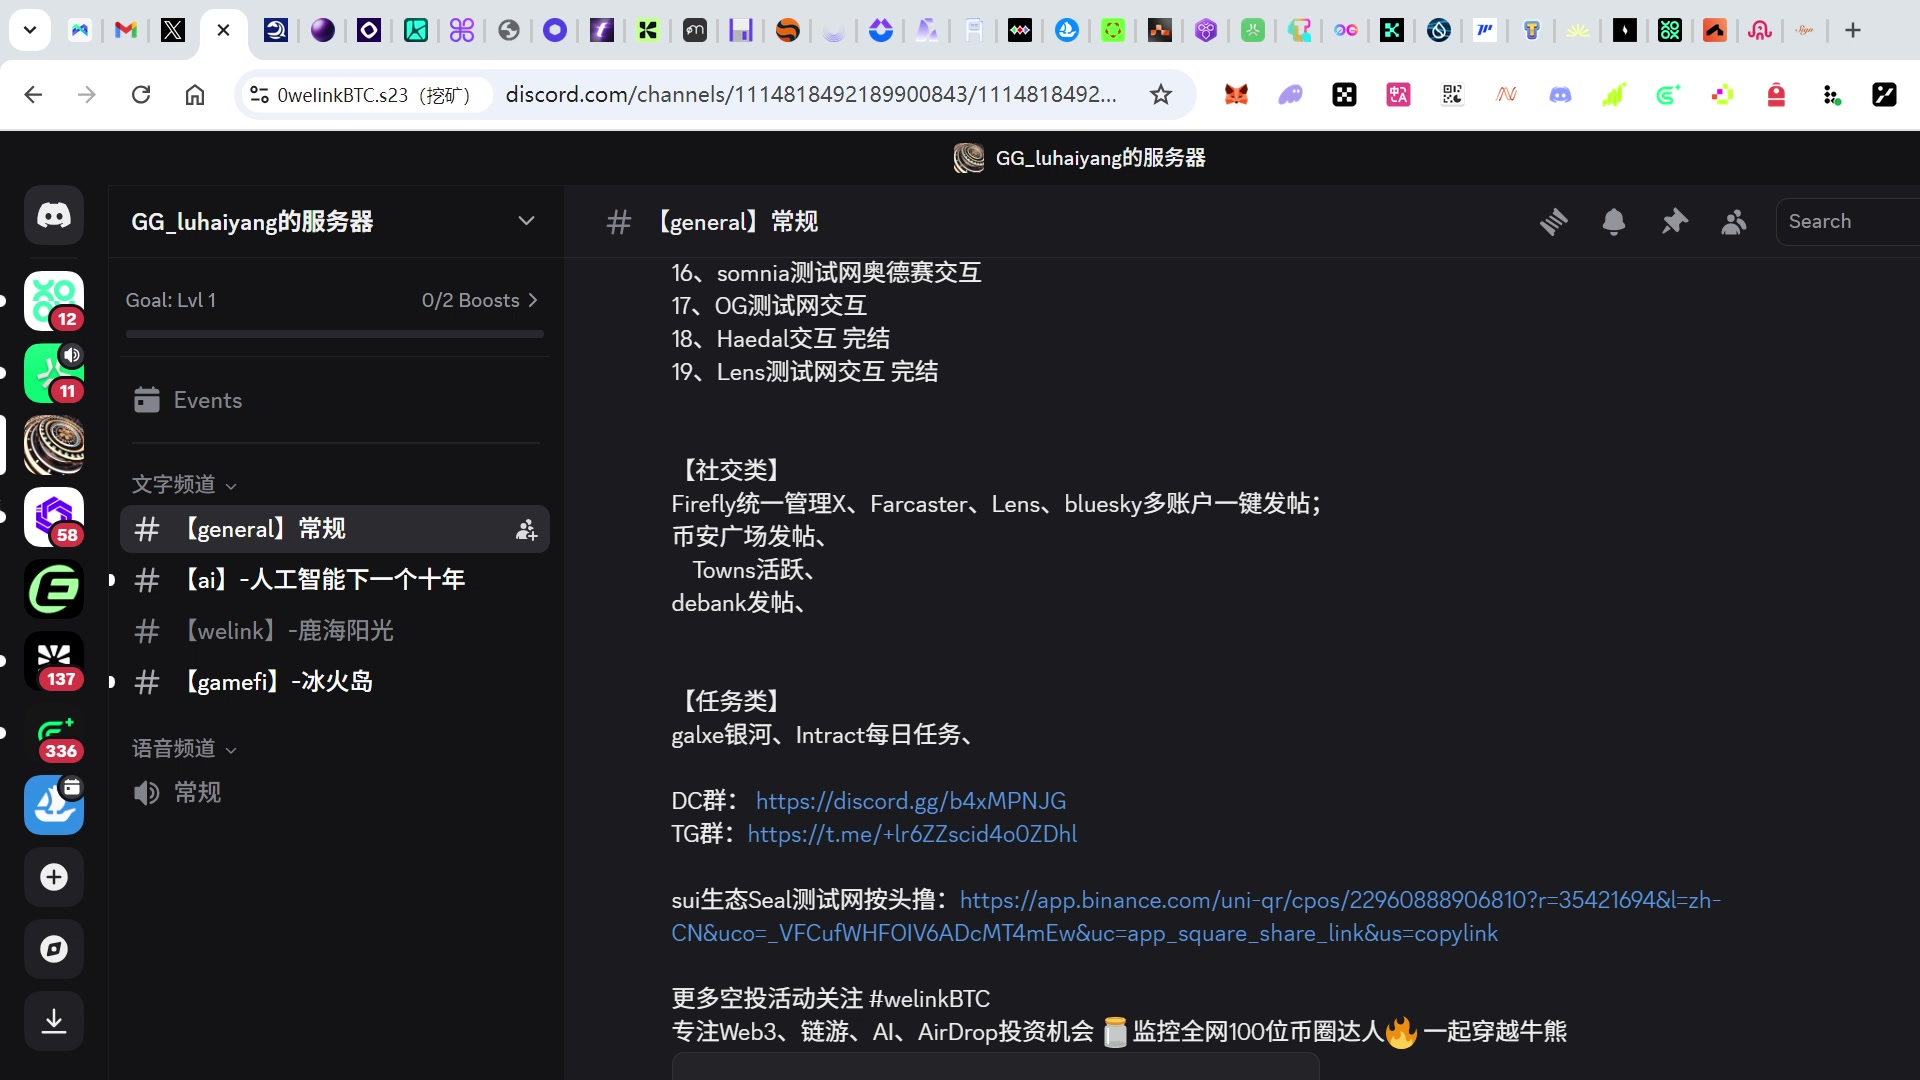
Task: Click the Discord Search field
Action: point(1848,221)
